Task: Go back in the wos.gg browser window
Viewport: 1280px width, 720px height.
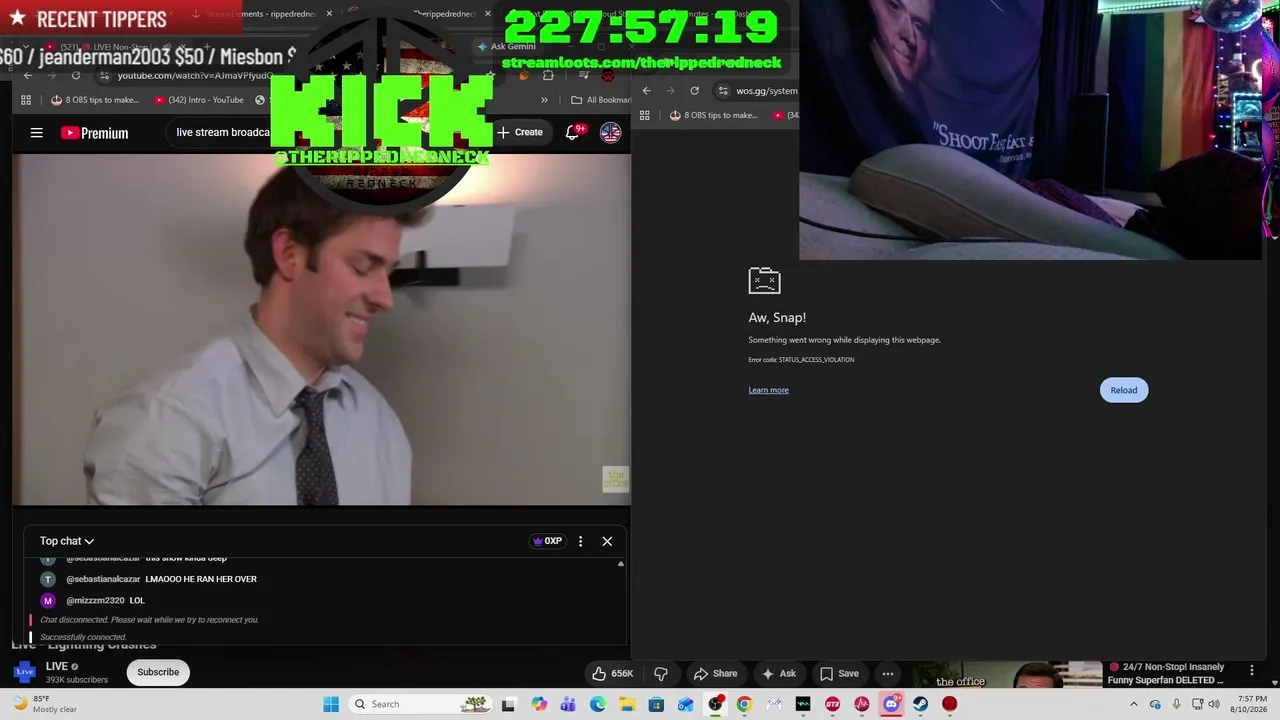Action: point(647,91)
